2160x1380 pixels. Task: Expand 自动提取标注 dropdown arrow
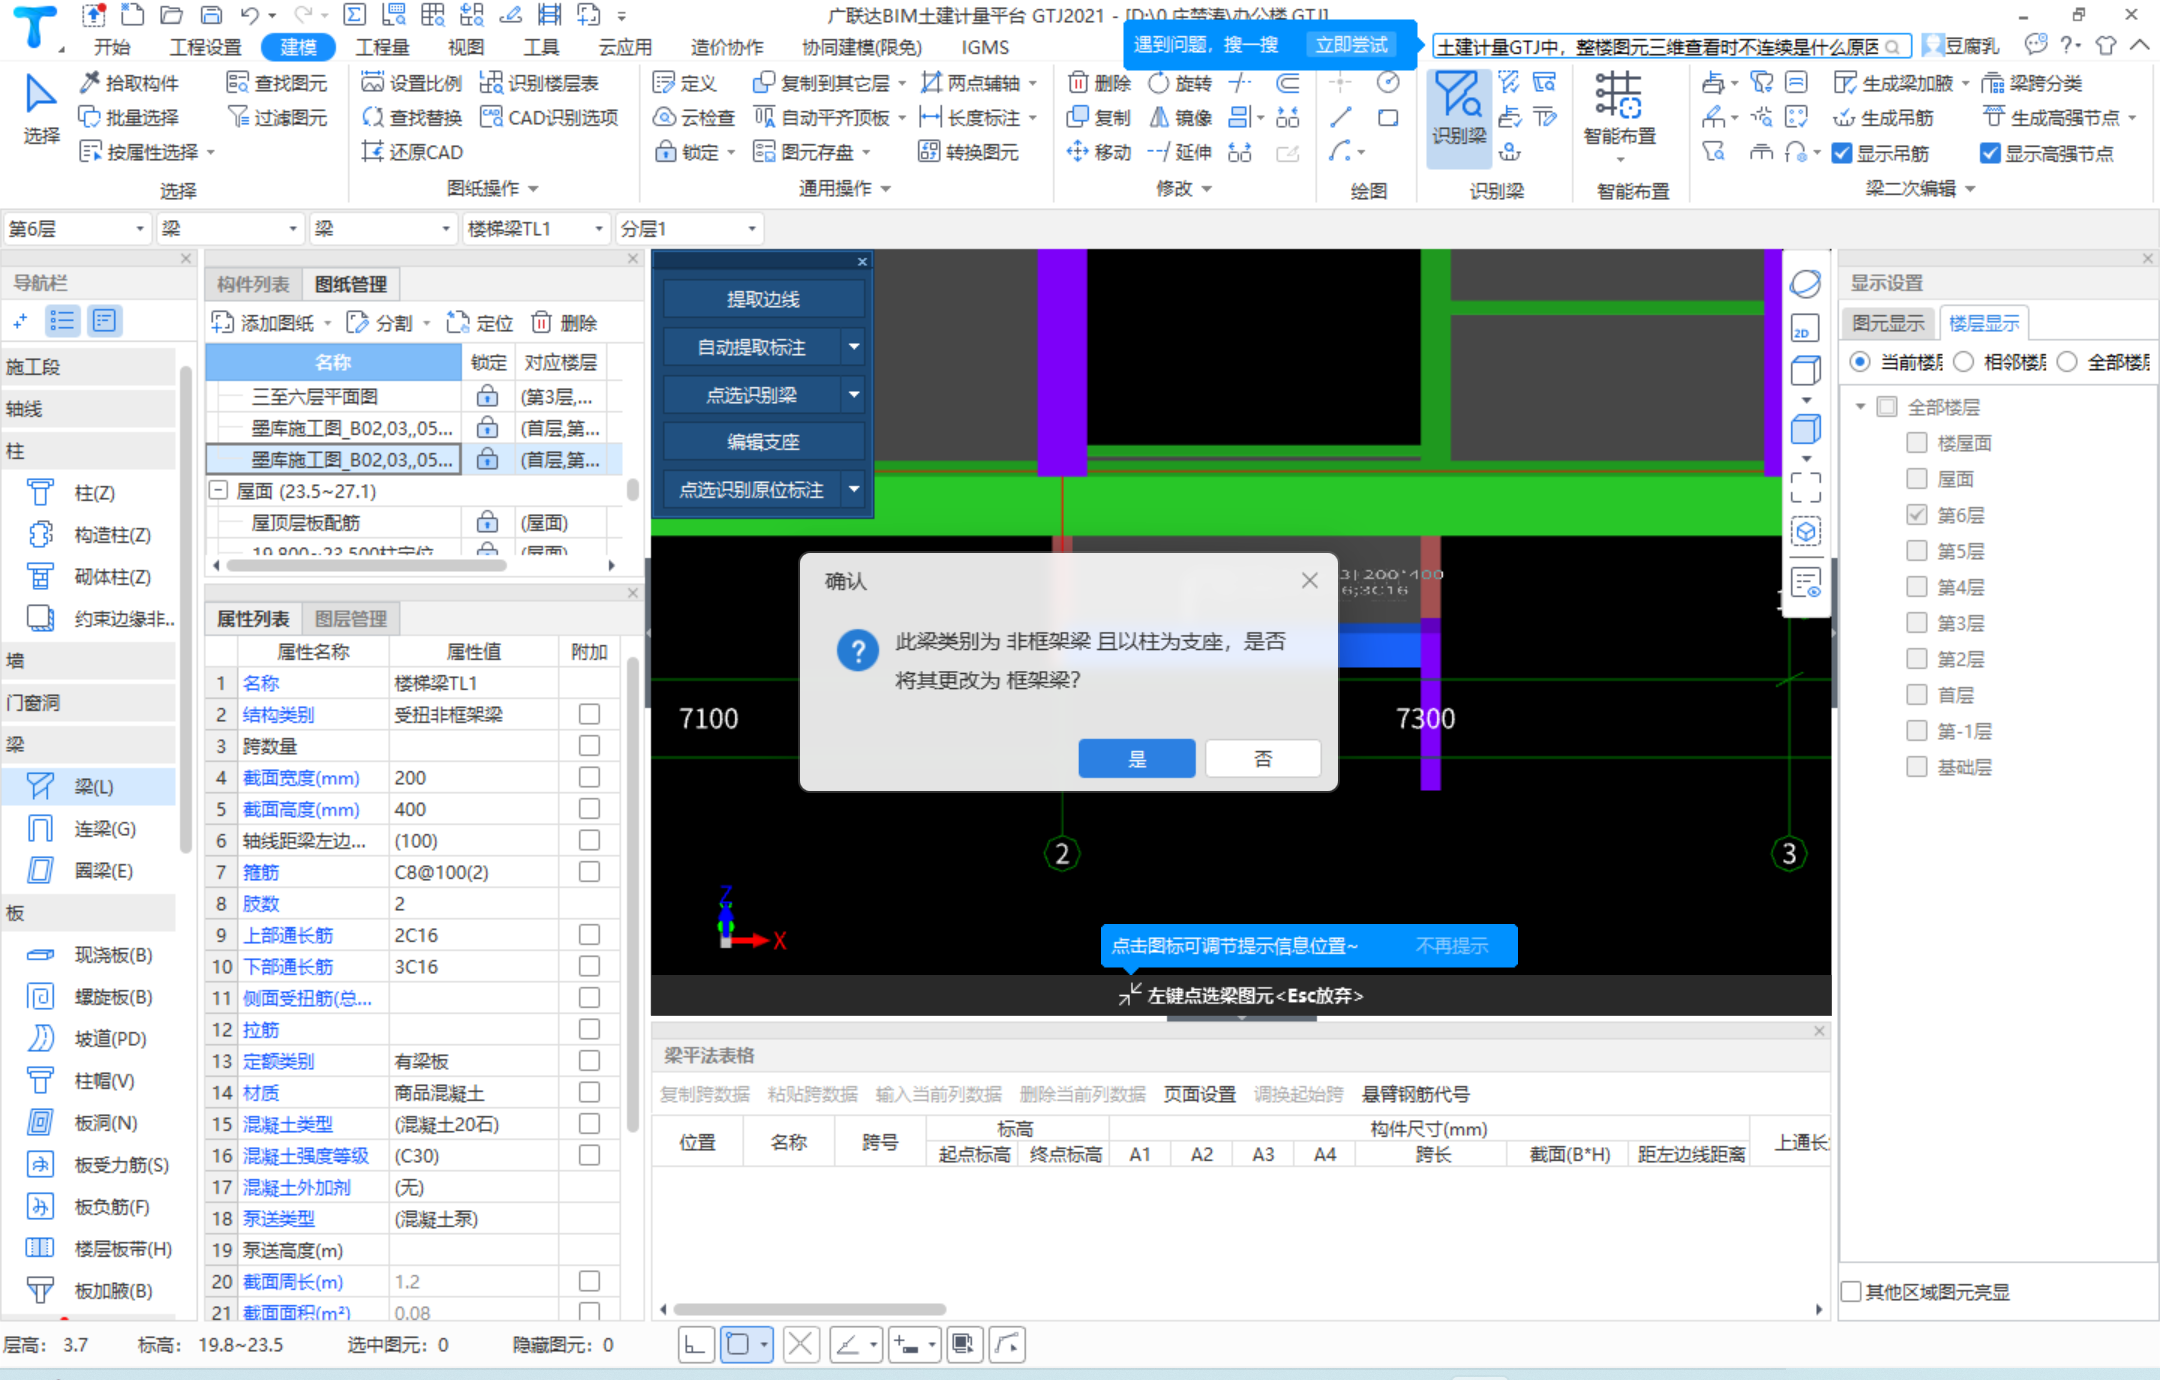coord(854,347)
